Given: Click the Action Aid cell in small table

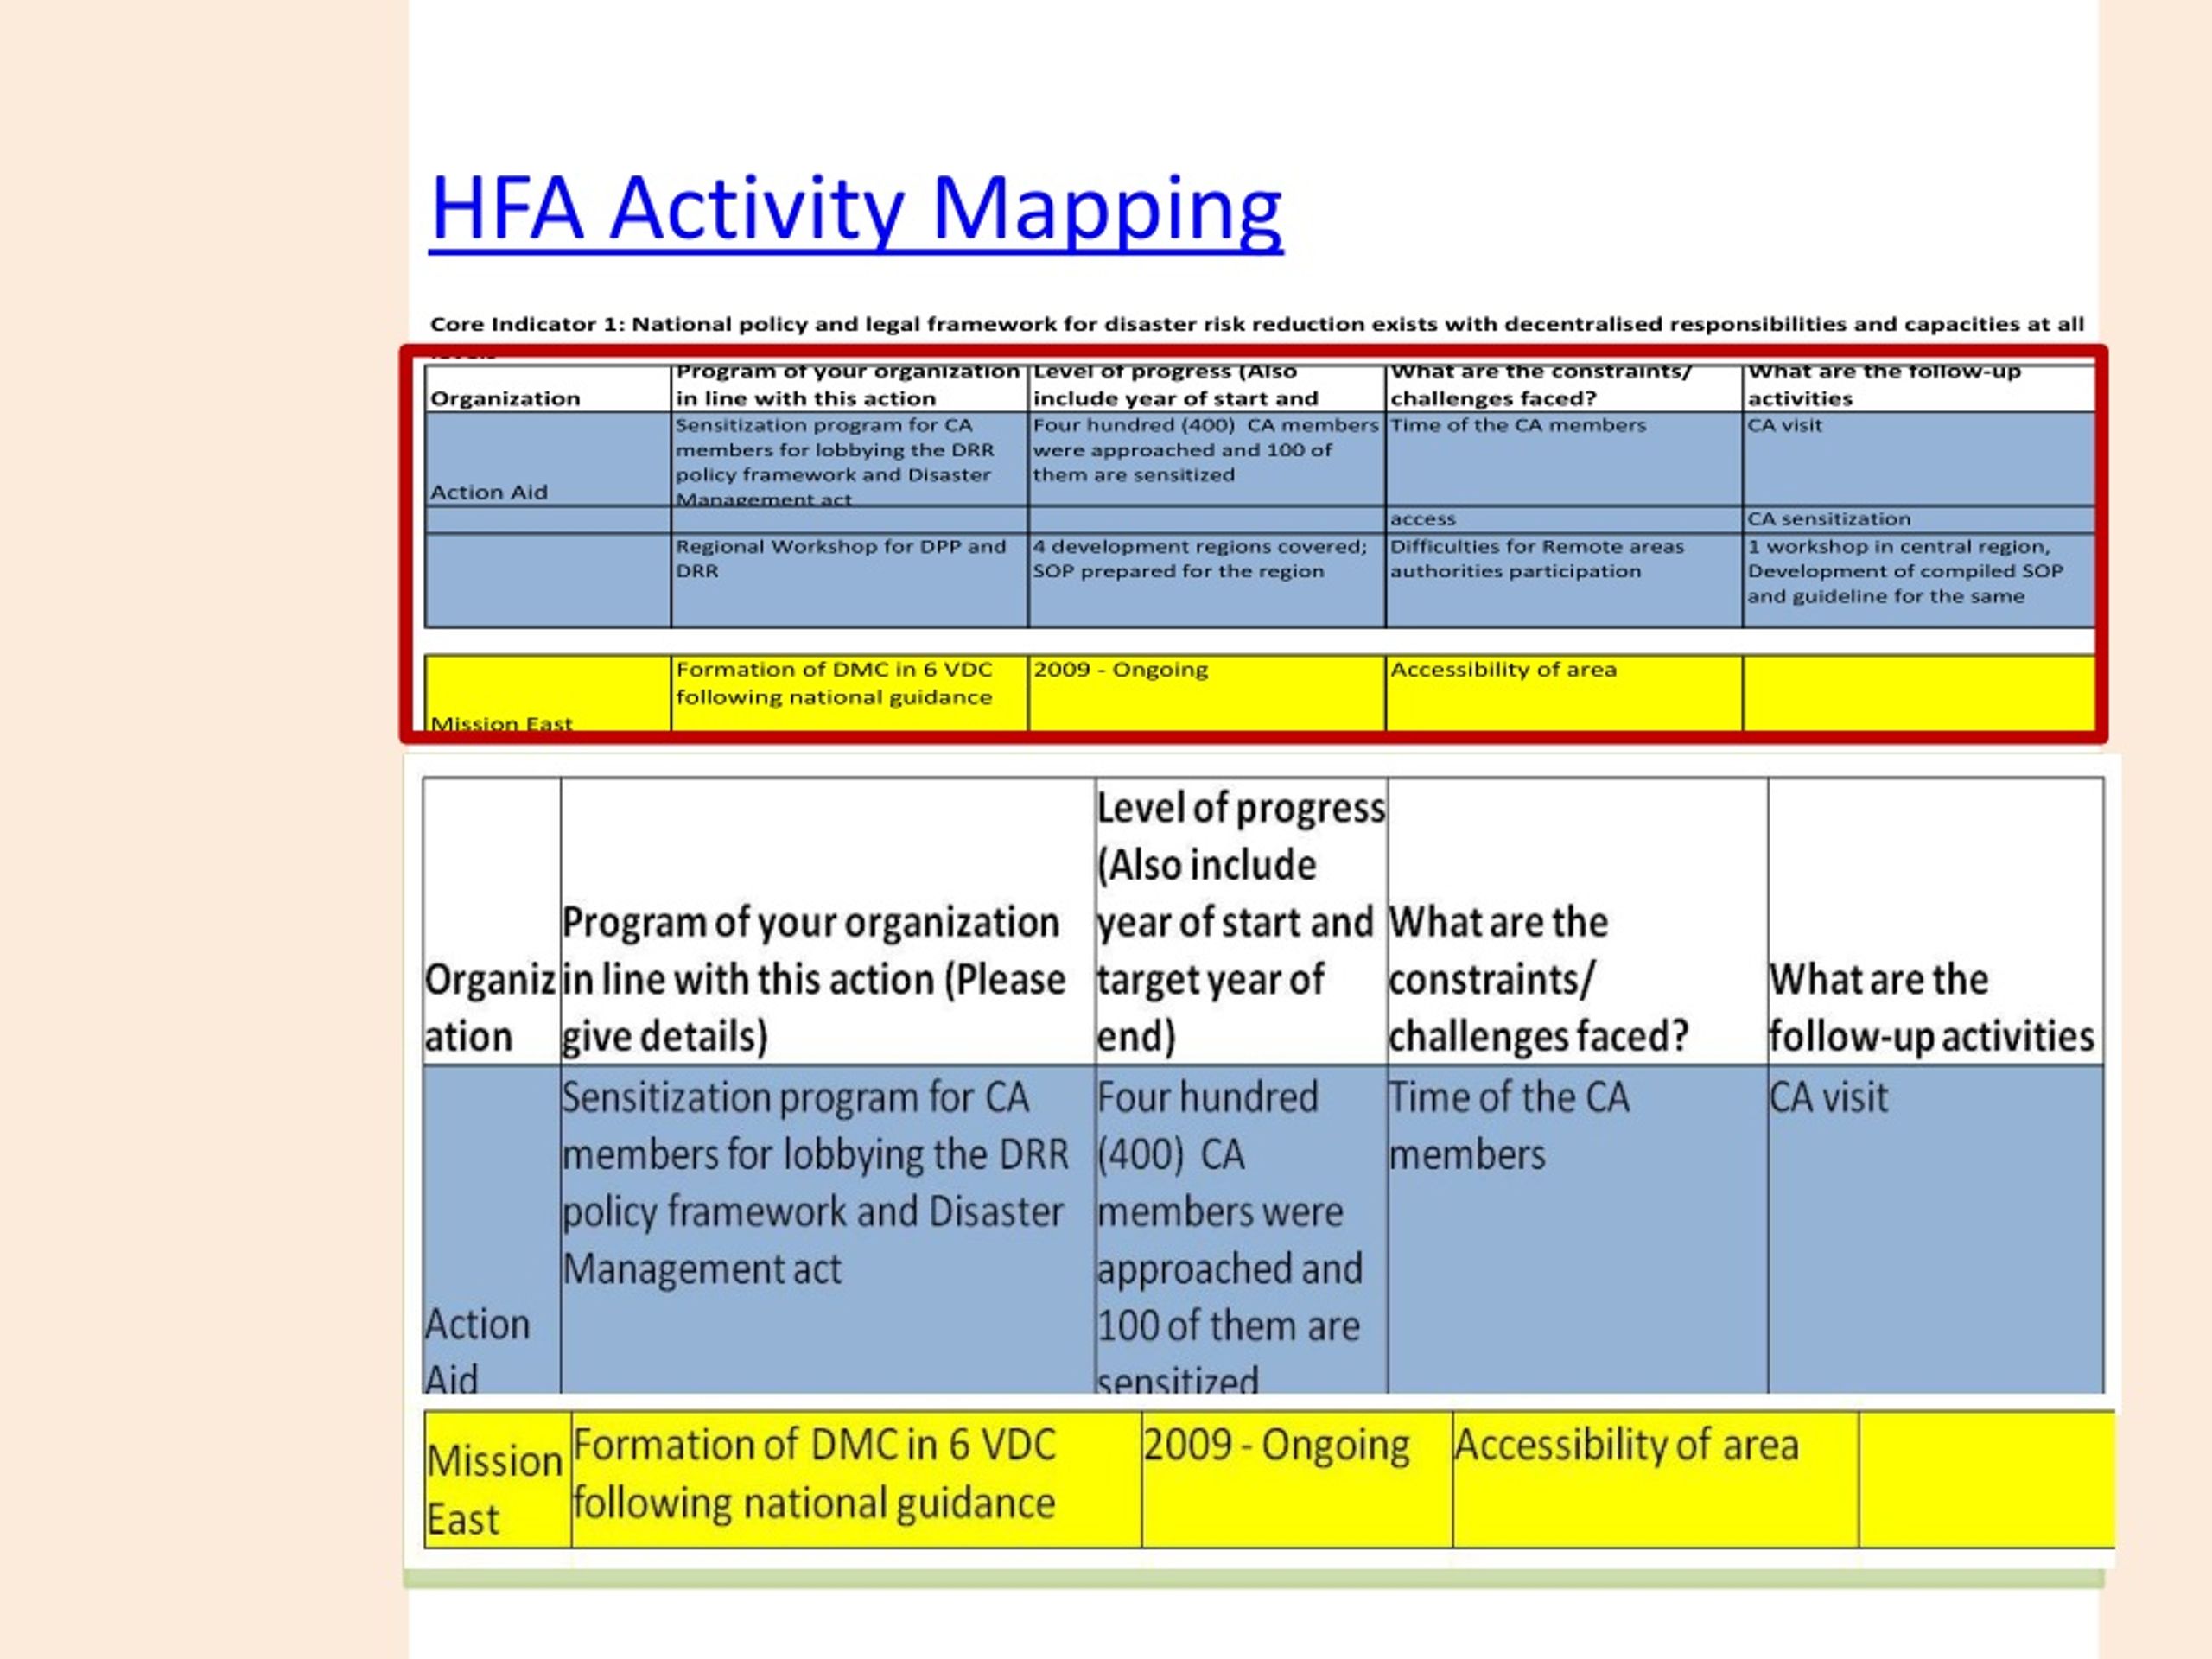Looking at the screenshot, I should pyautogui.click(x=548, y=459).
